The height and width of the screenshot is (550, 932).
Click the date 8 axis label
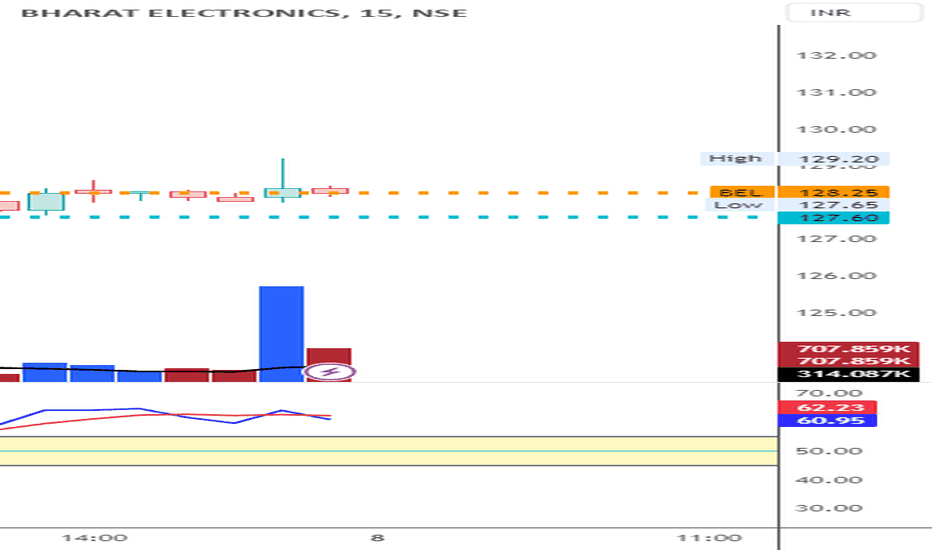click(x=377, y=538)
